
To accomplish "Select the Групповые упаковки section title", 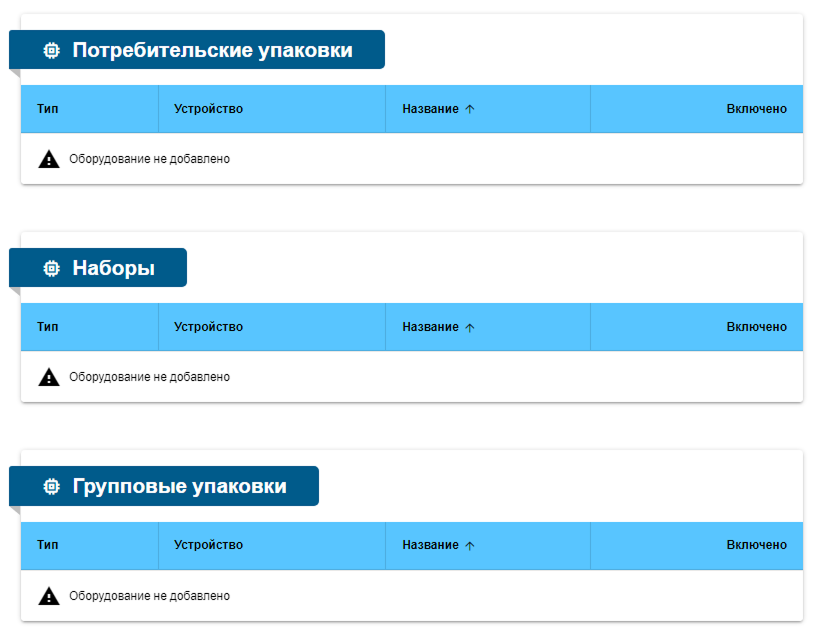I will (x=179, y=487).
